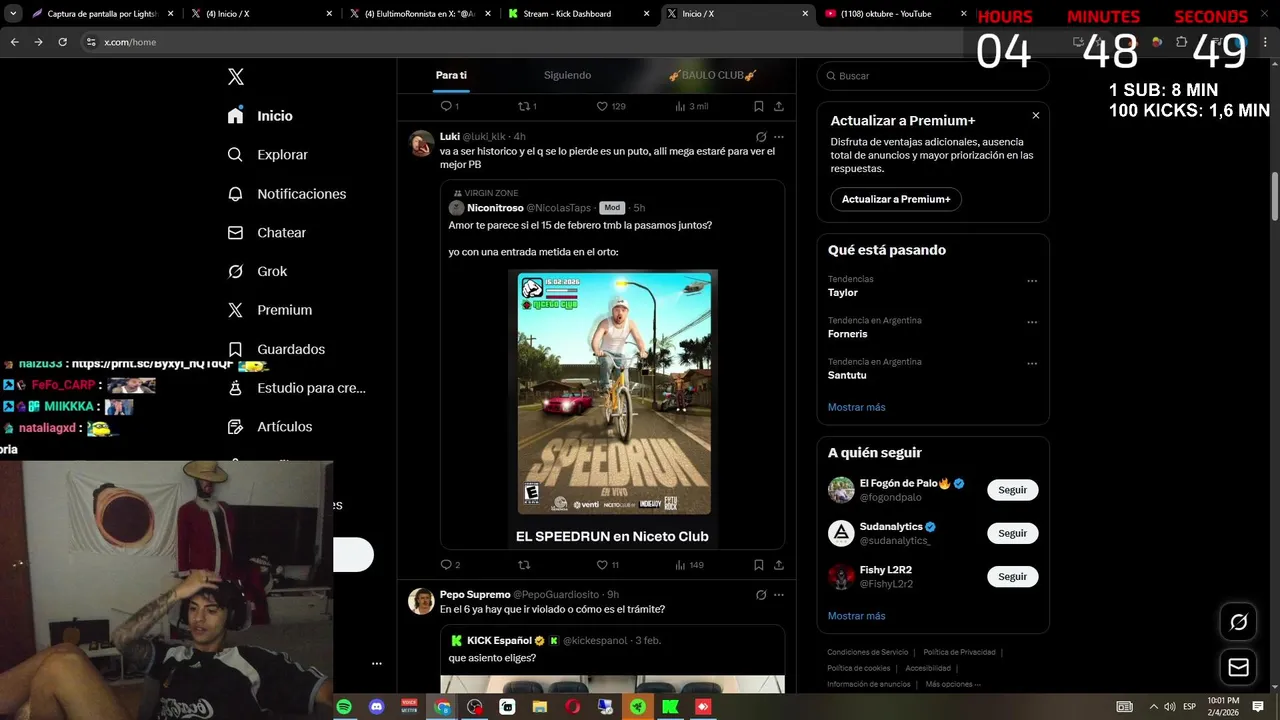Click Grok action icon on Pepo Supremo's post

point(761,595)
